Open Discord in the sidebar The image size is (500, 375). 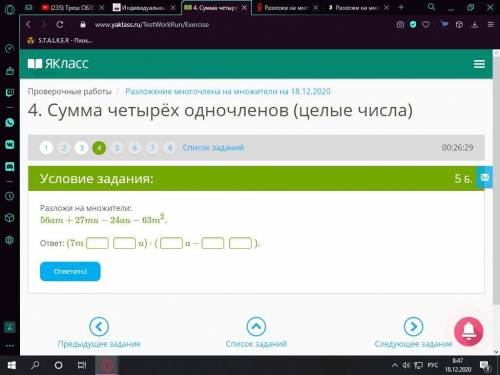(10, 166)
